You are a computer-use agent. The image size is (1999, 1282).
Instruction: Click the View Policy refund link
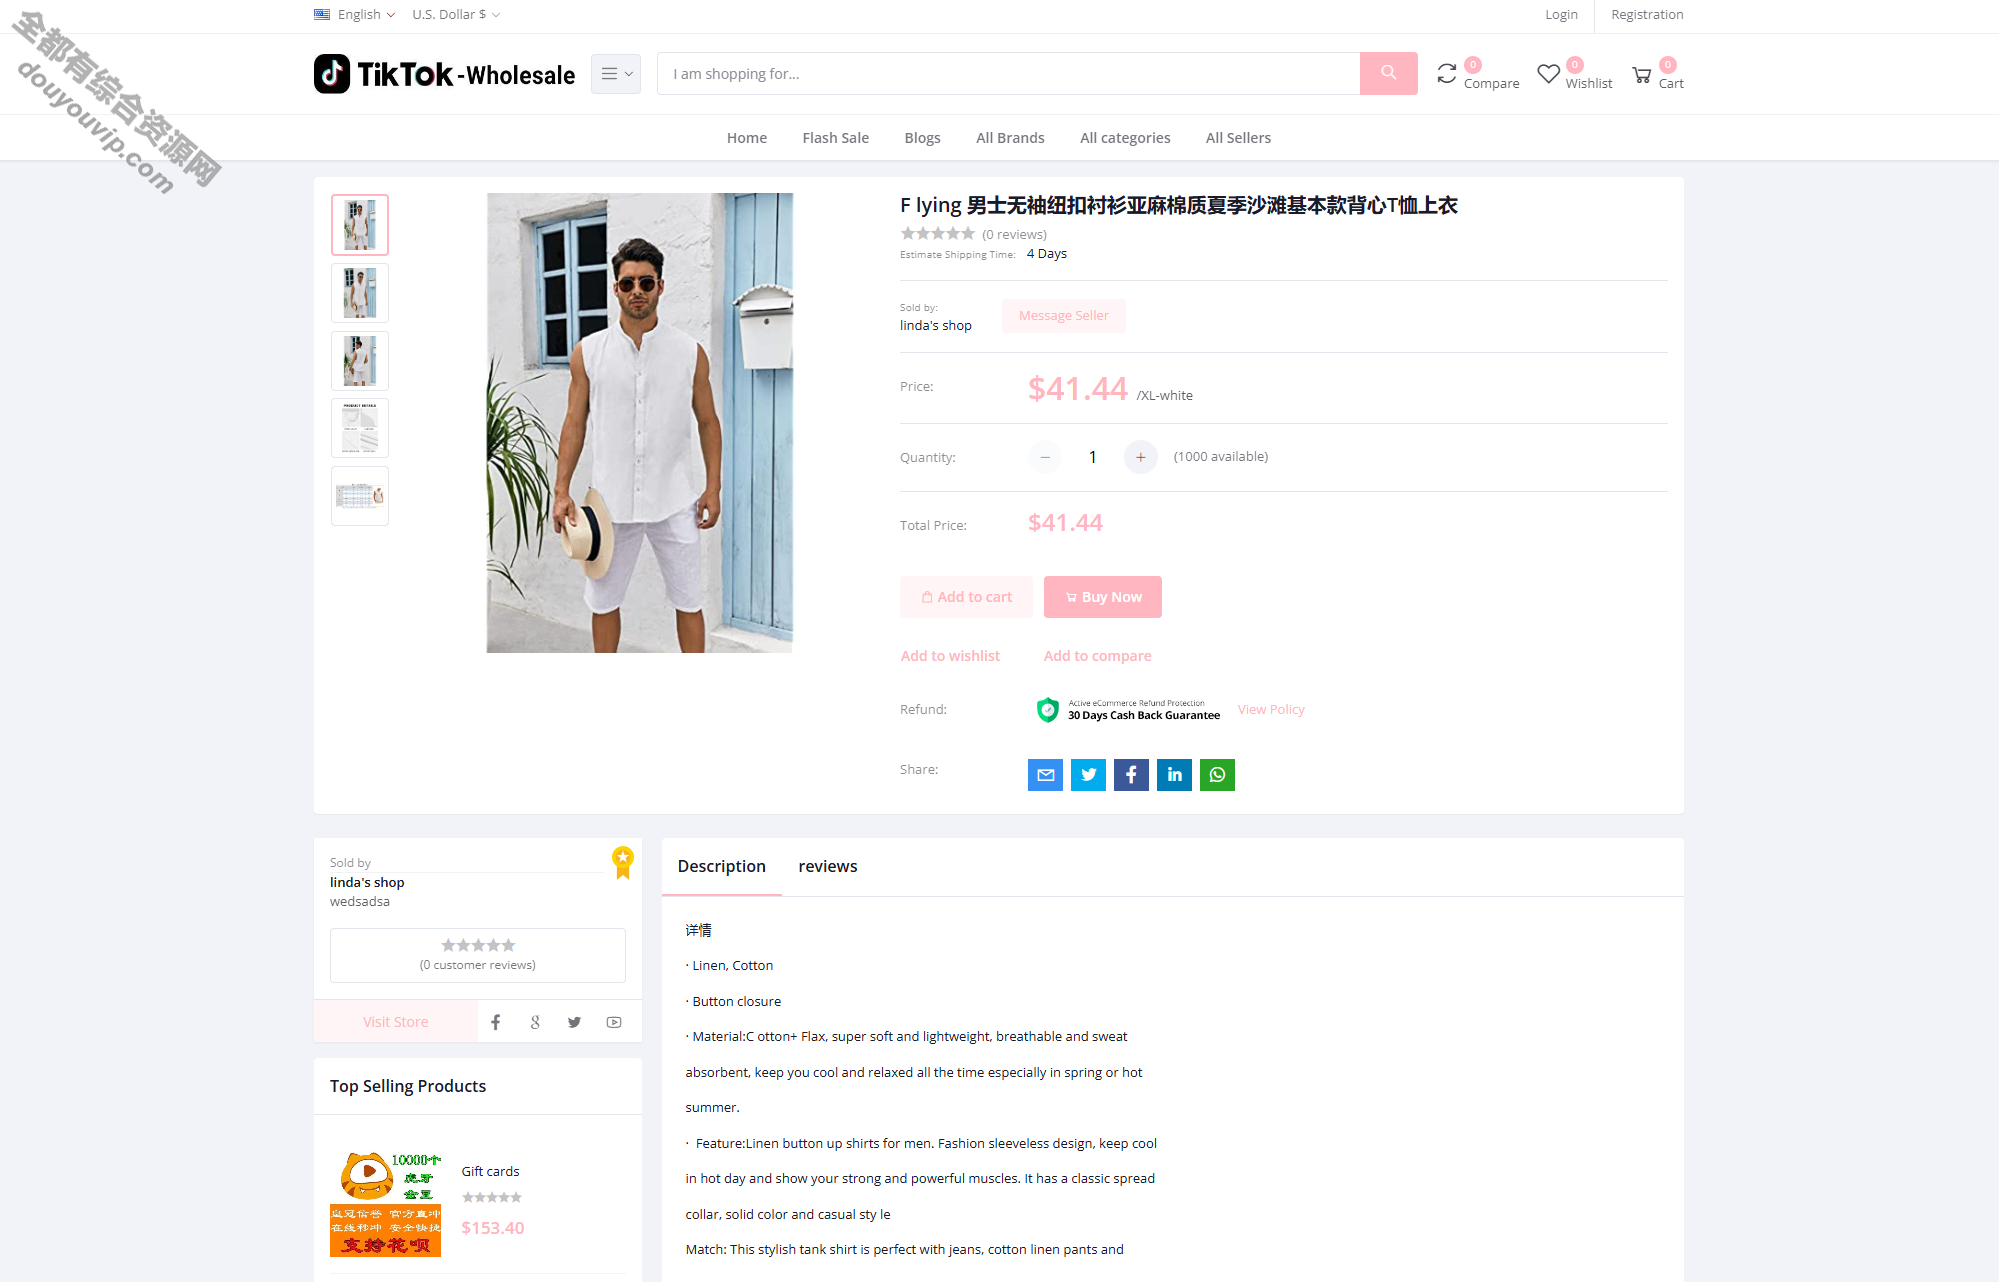point(1269,709)
